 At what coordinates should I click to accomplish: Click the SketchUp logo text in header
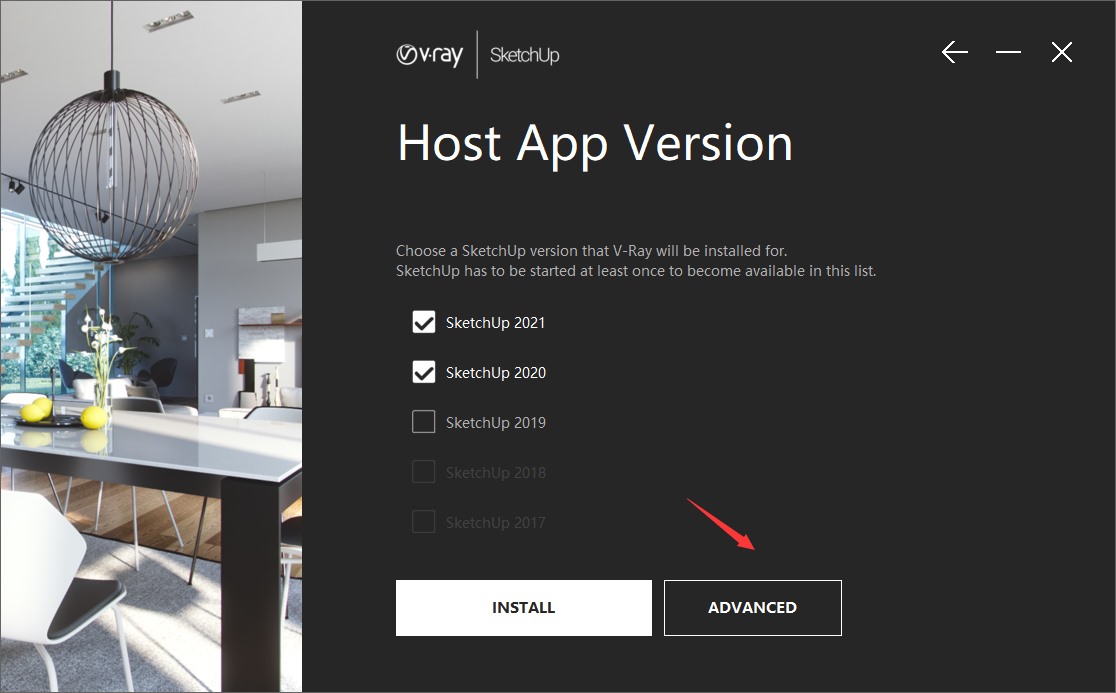click(525, 55)
